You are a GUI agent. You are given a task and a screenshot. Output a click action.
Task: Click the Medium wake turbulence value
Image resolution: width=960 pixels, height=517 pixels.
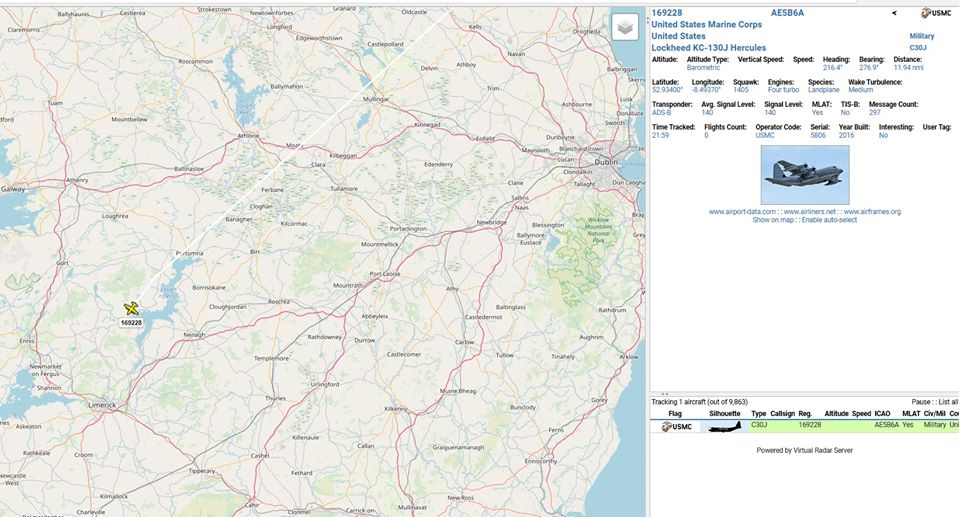[x=860, y=90]
